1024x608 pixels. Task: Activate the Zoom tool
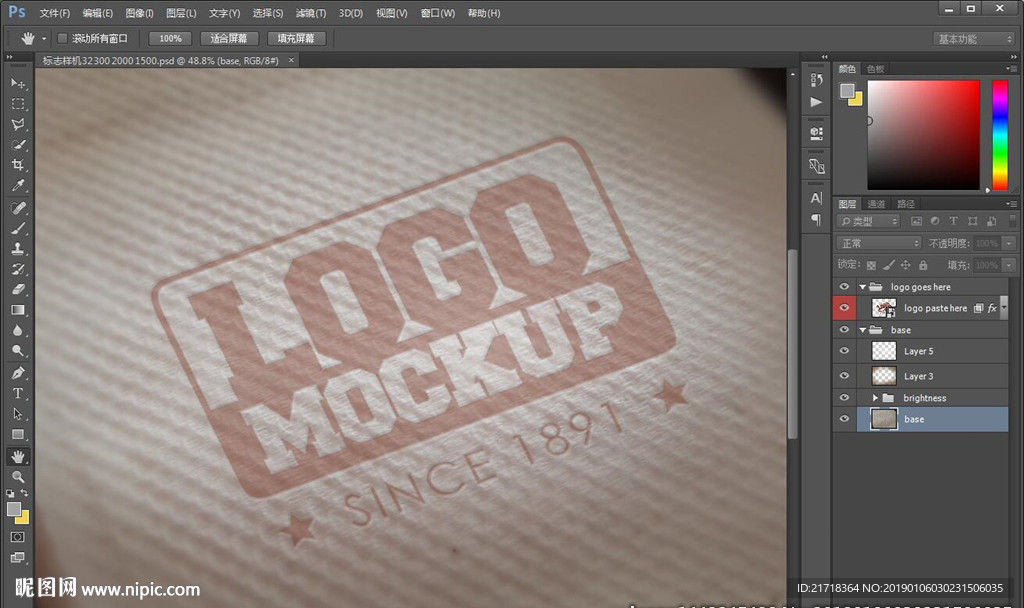click(18, 477)
